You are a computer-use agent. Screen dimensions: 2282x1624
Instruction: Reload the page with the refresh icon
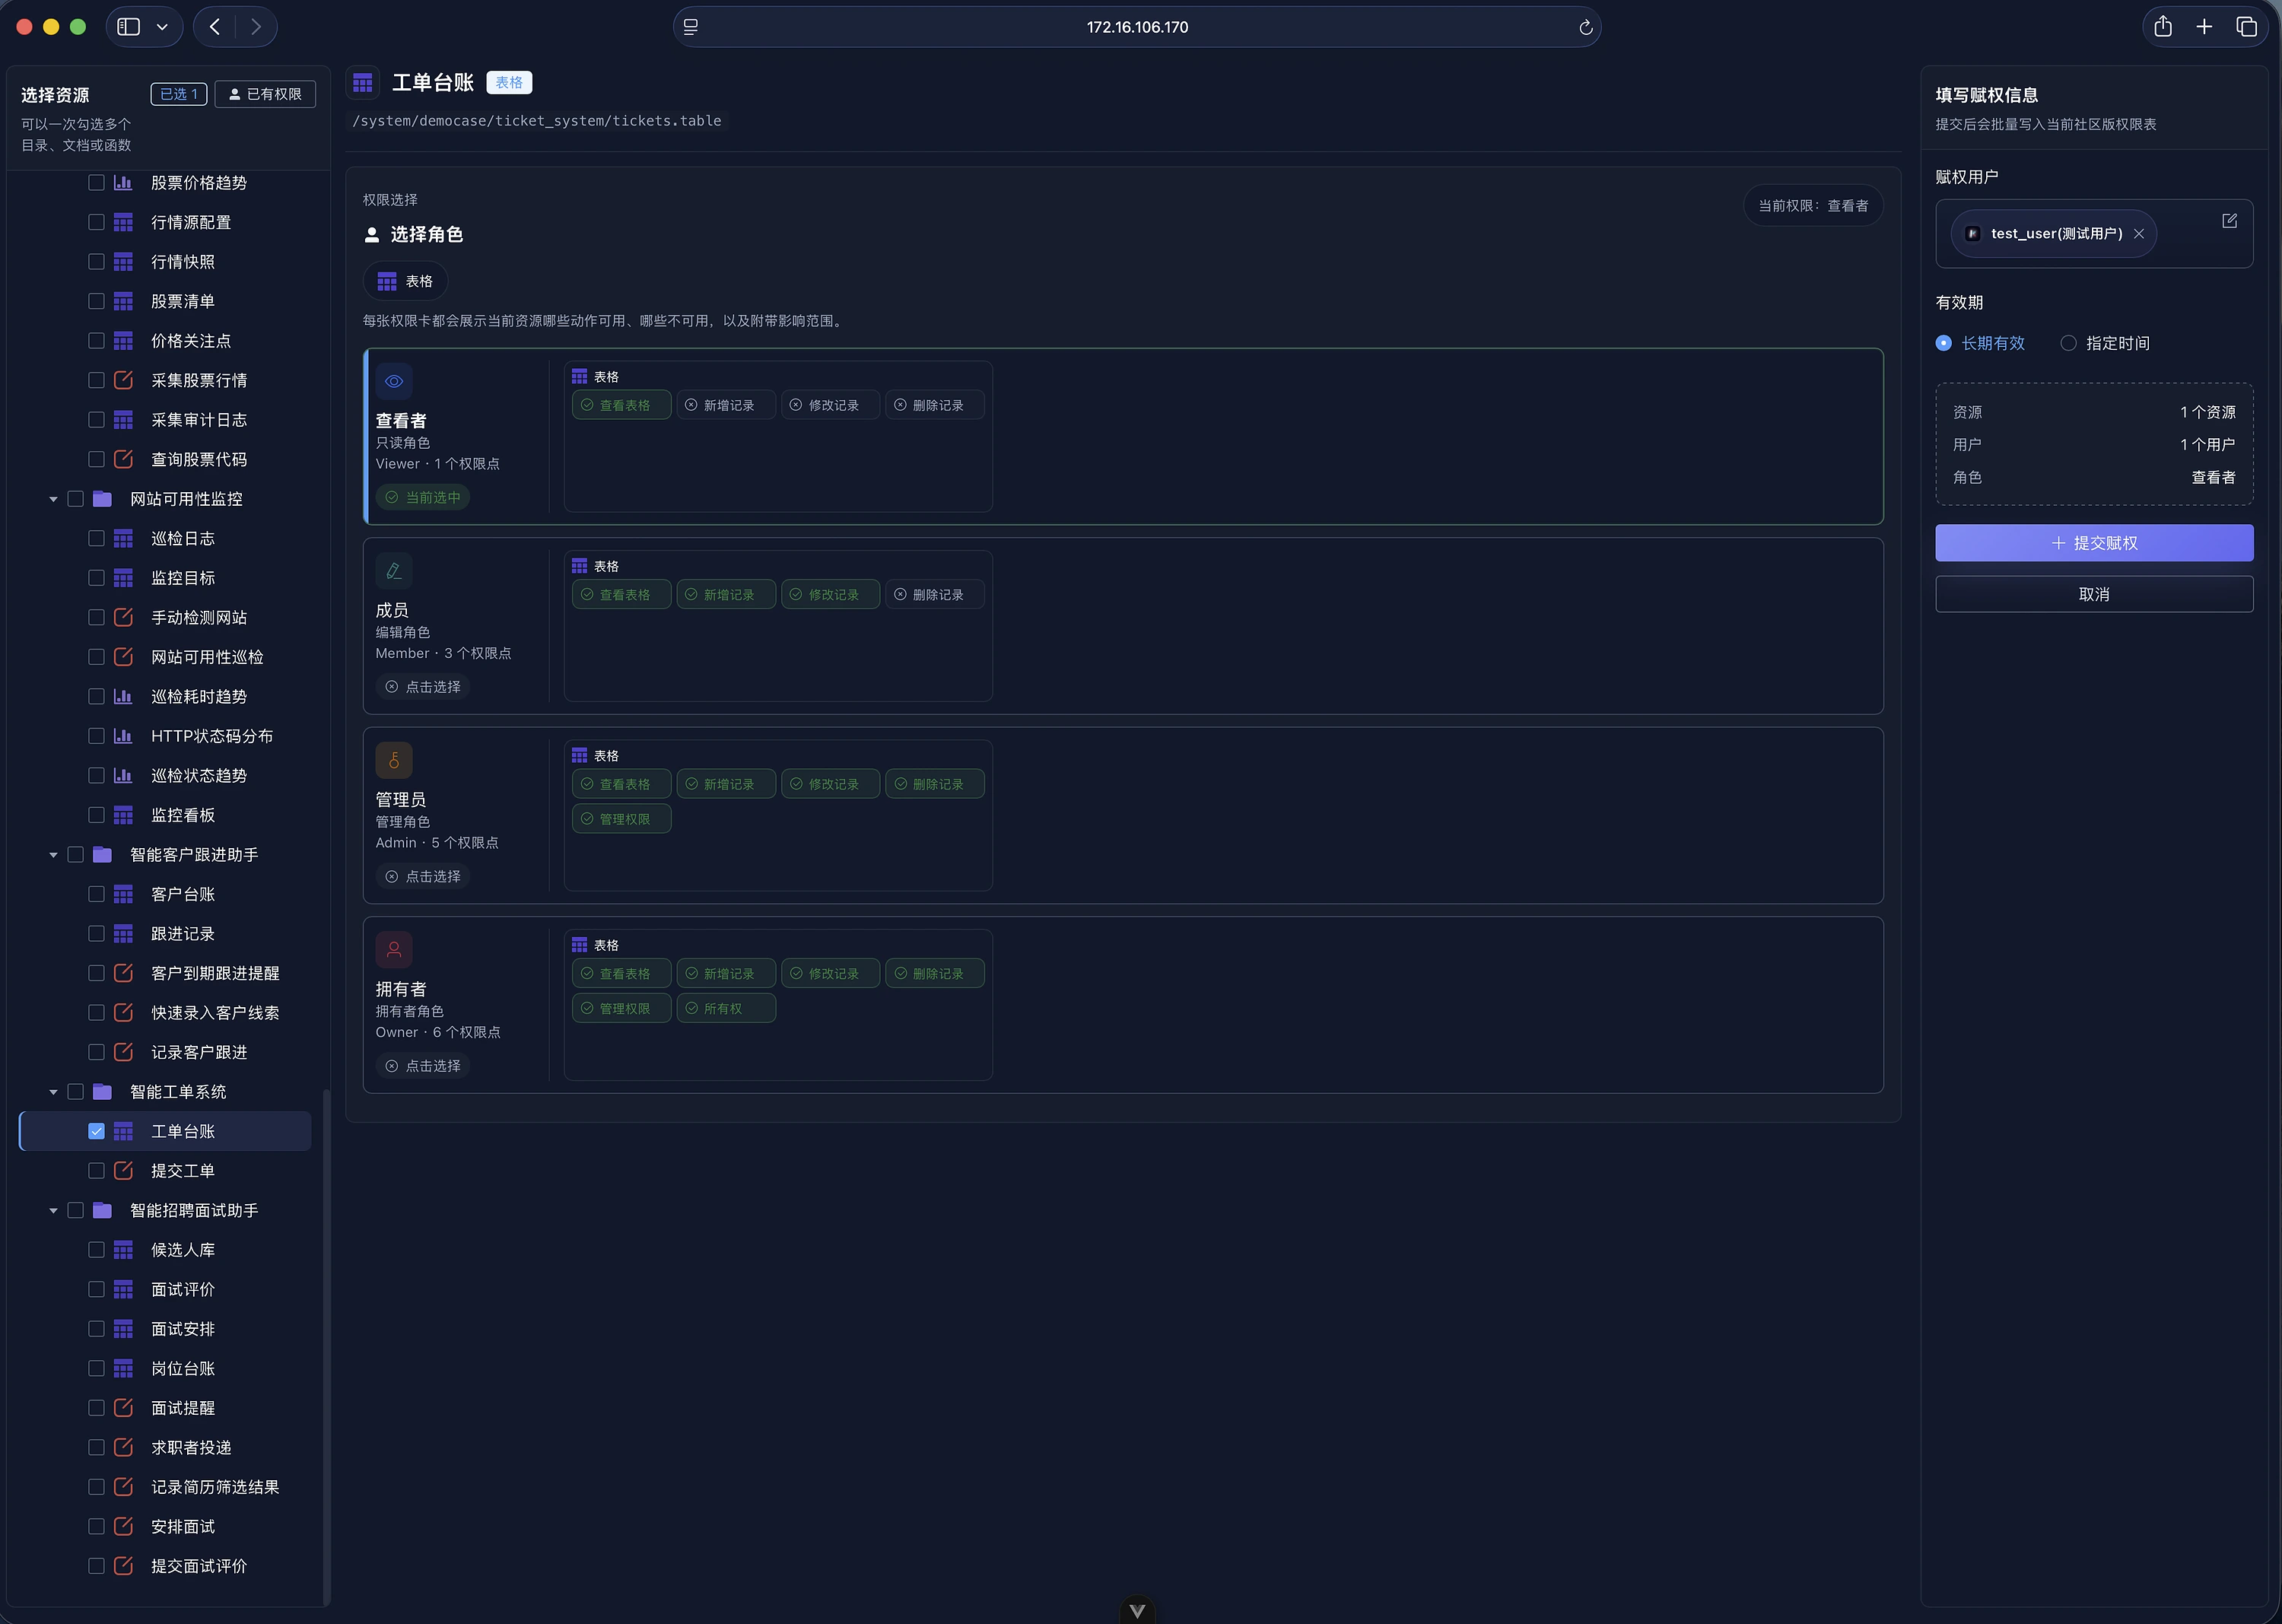point(1585,27)
